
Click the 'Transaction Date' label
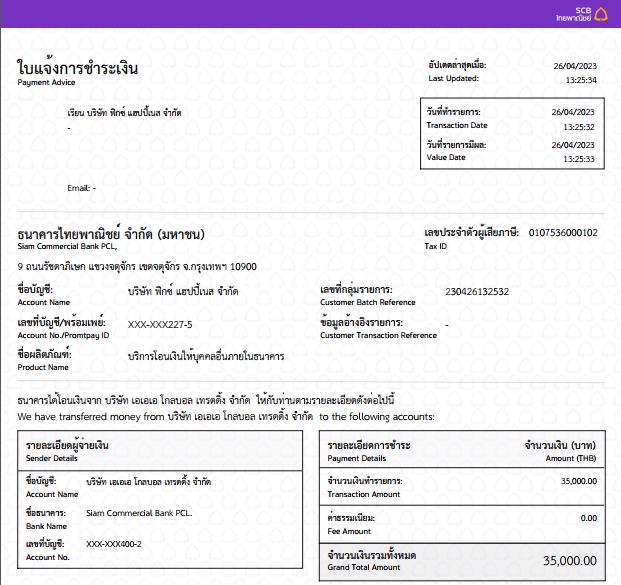click(457, 125)
